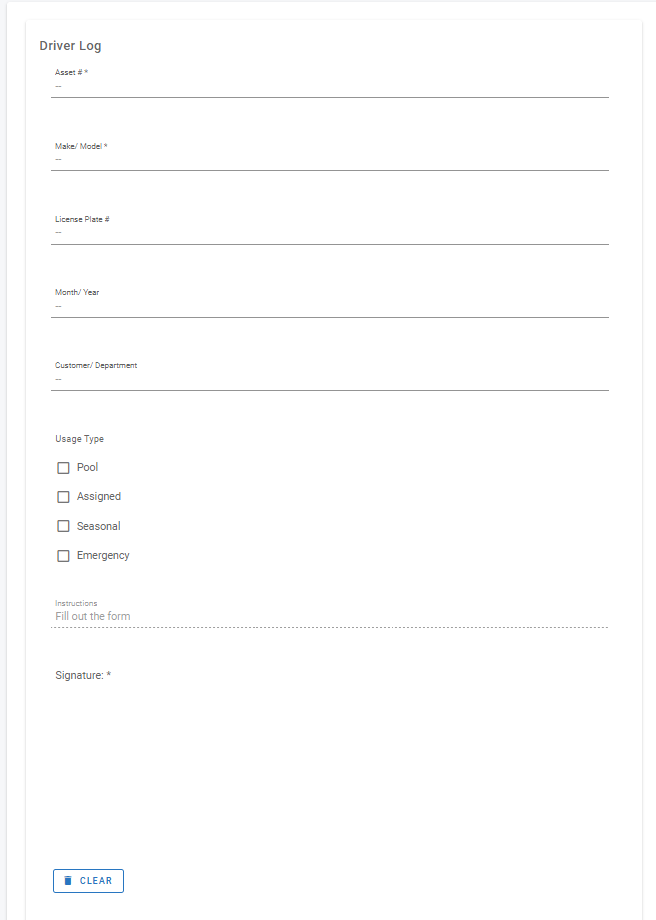
Task: Click into the Make/ Model field
Action: coord(330,160)
